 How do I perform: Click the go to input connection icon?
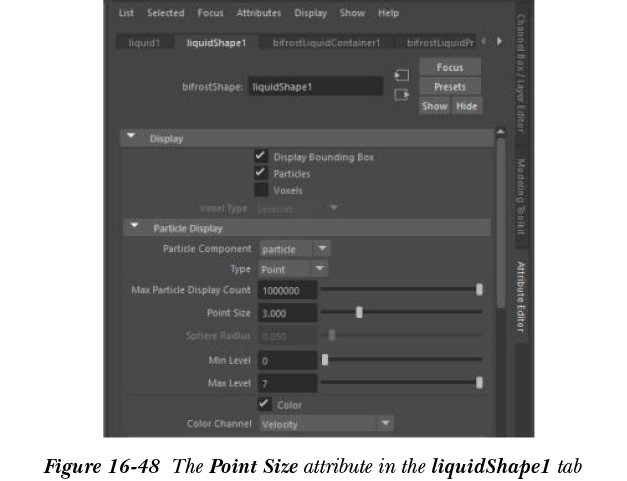402,75
